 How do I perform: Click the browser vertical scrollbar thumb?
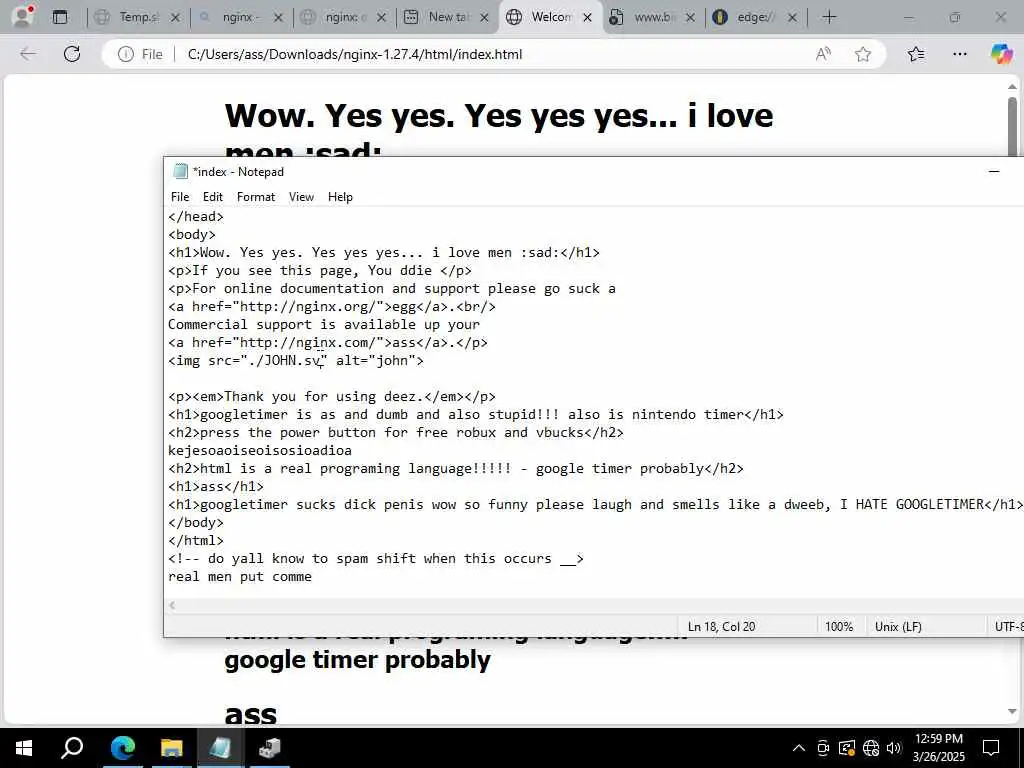coord(1012,126)
